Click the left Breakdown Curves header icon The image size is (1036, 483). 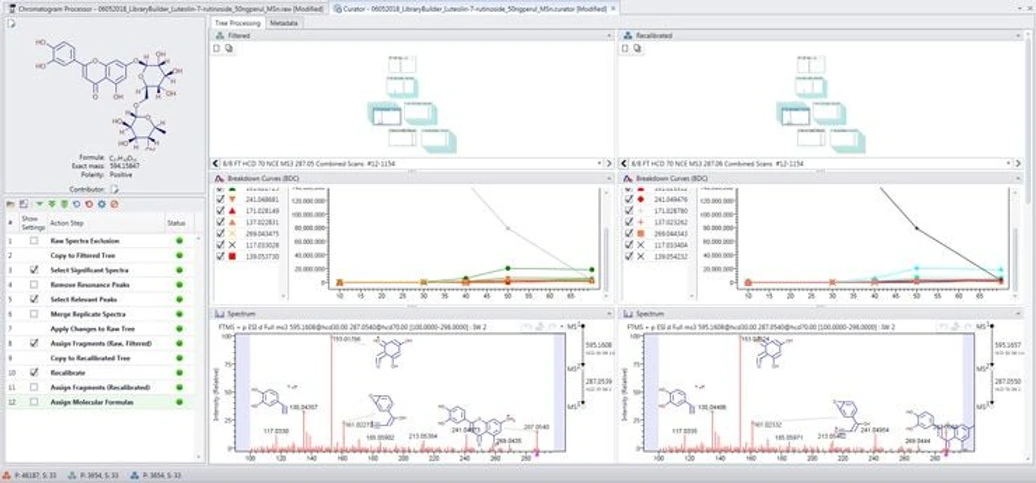[219, 179]
